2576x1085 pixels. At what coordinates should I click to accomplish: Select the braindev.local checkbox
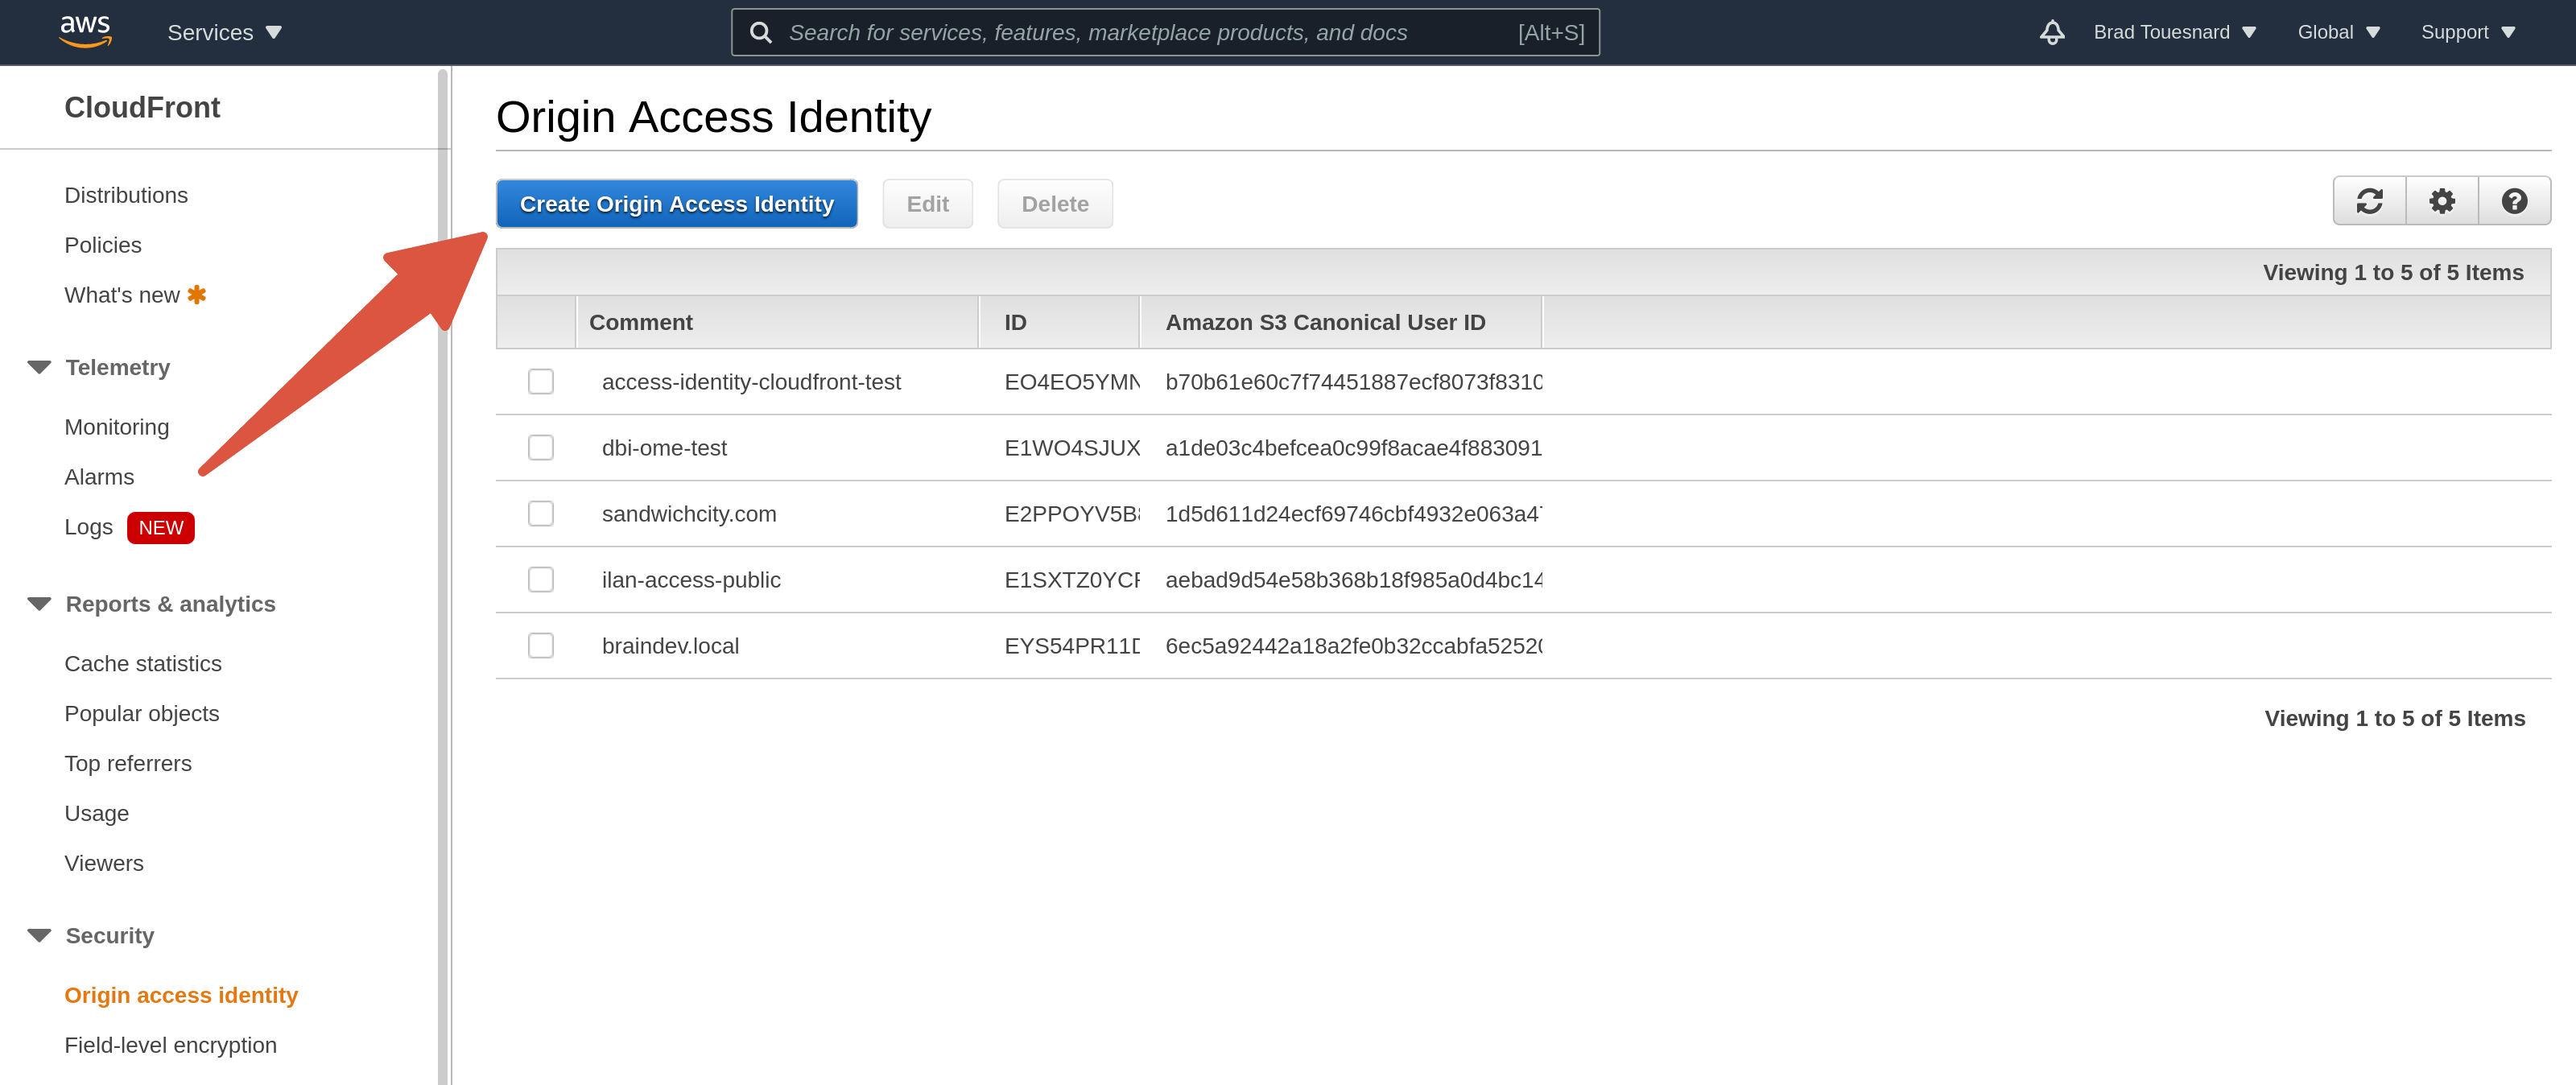(540, 645)
